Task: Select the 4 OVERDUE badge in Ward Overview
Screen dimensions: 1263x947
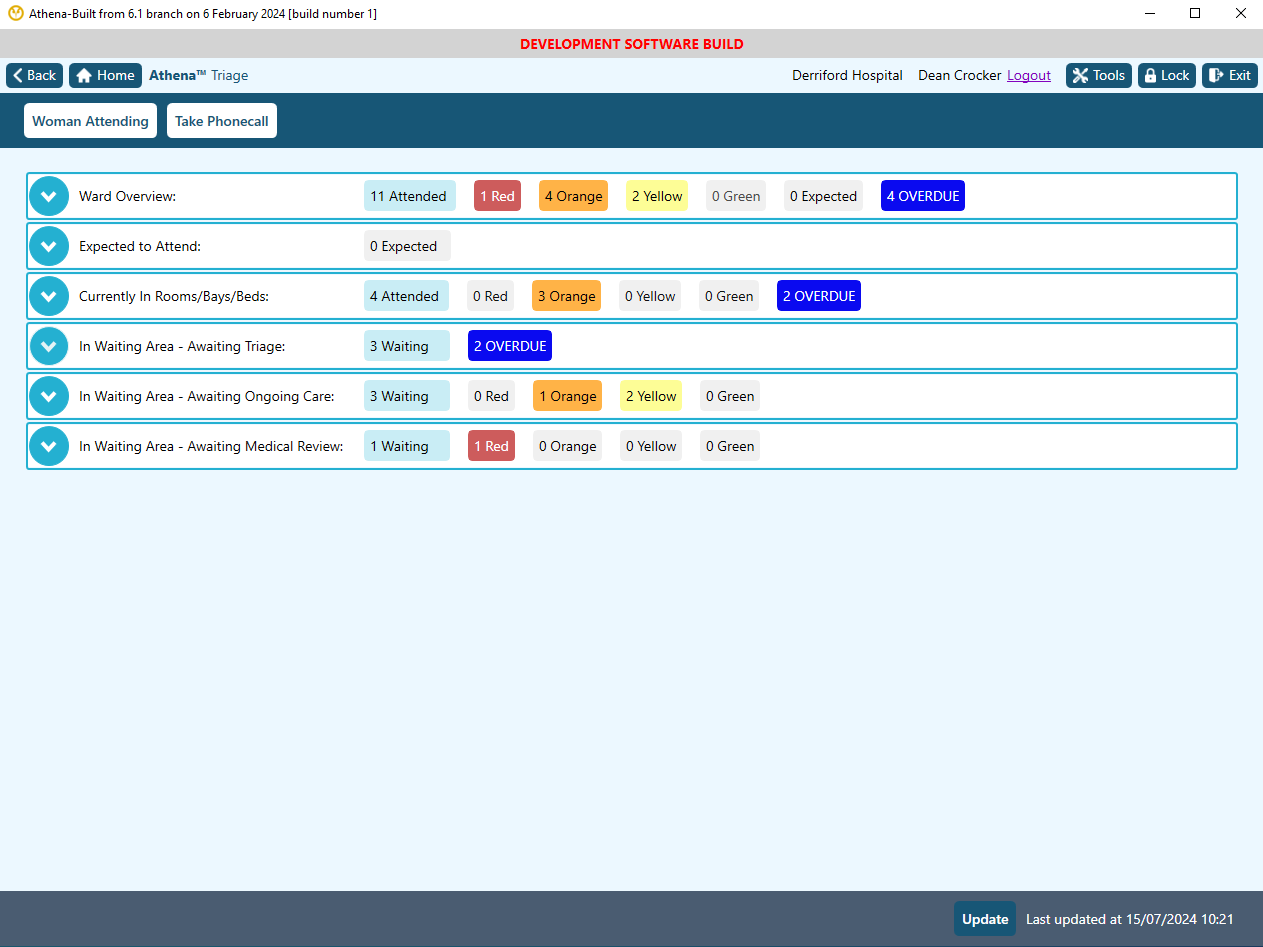Action: pos(923,196)
